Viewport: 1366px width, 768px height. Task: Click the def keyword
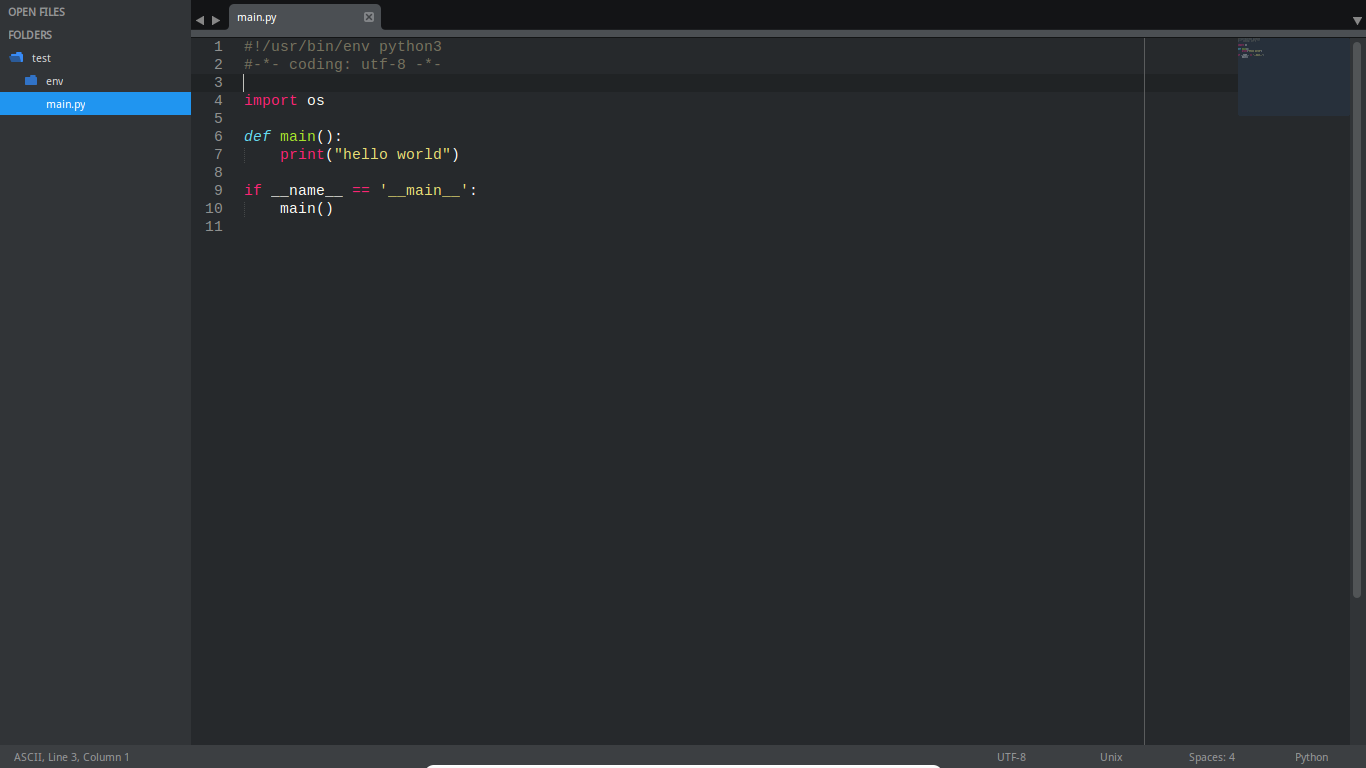click(257, 137)
